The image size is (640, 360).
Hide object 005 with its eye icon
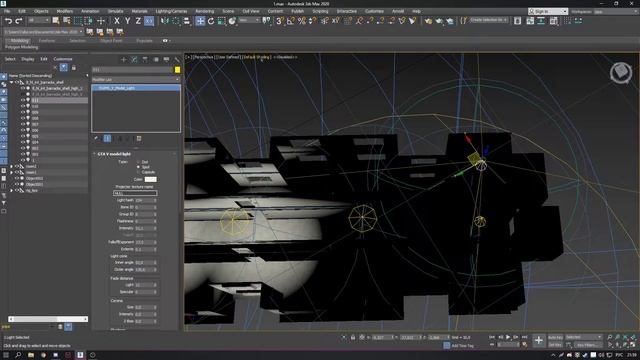click(23, 136)
